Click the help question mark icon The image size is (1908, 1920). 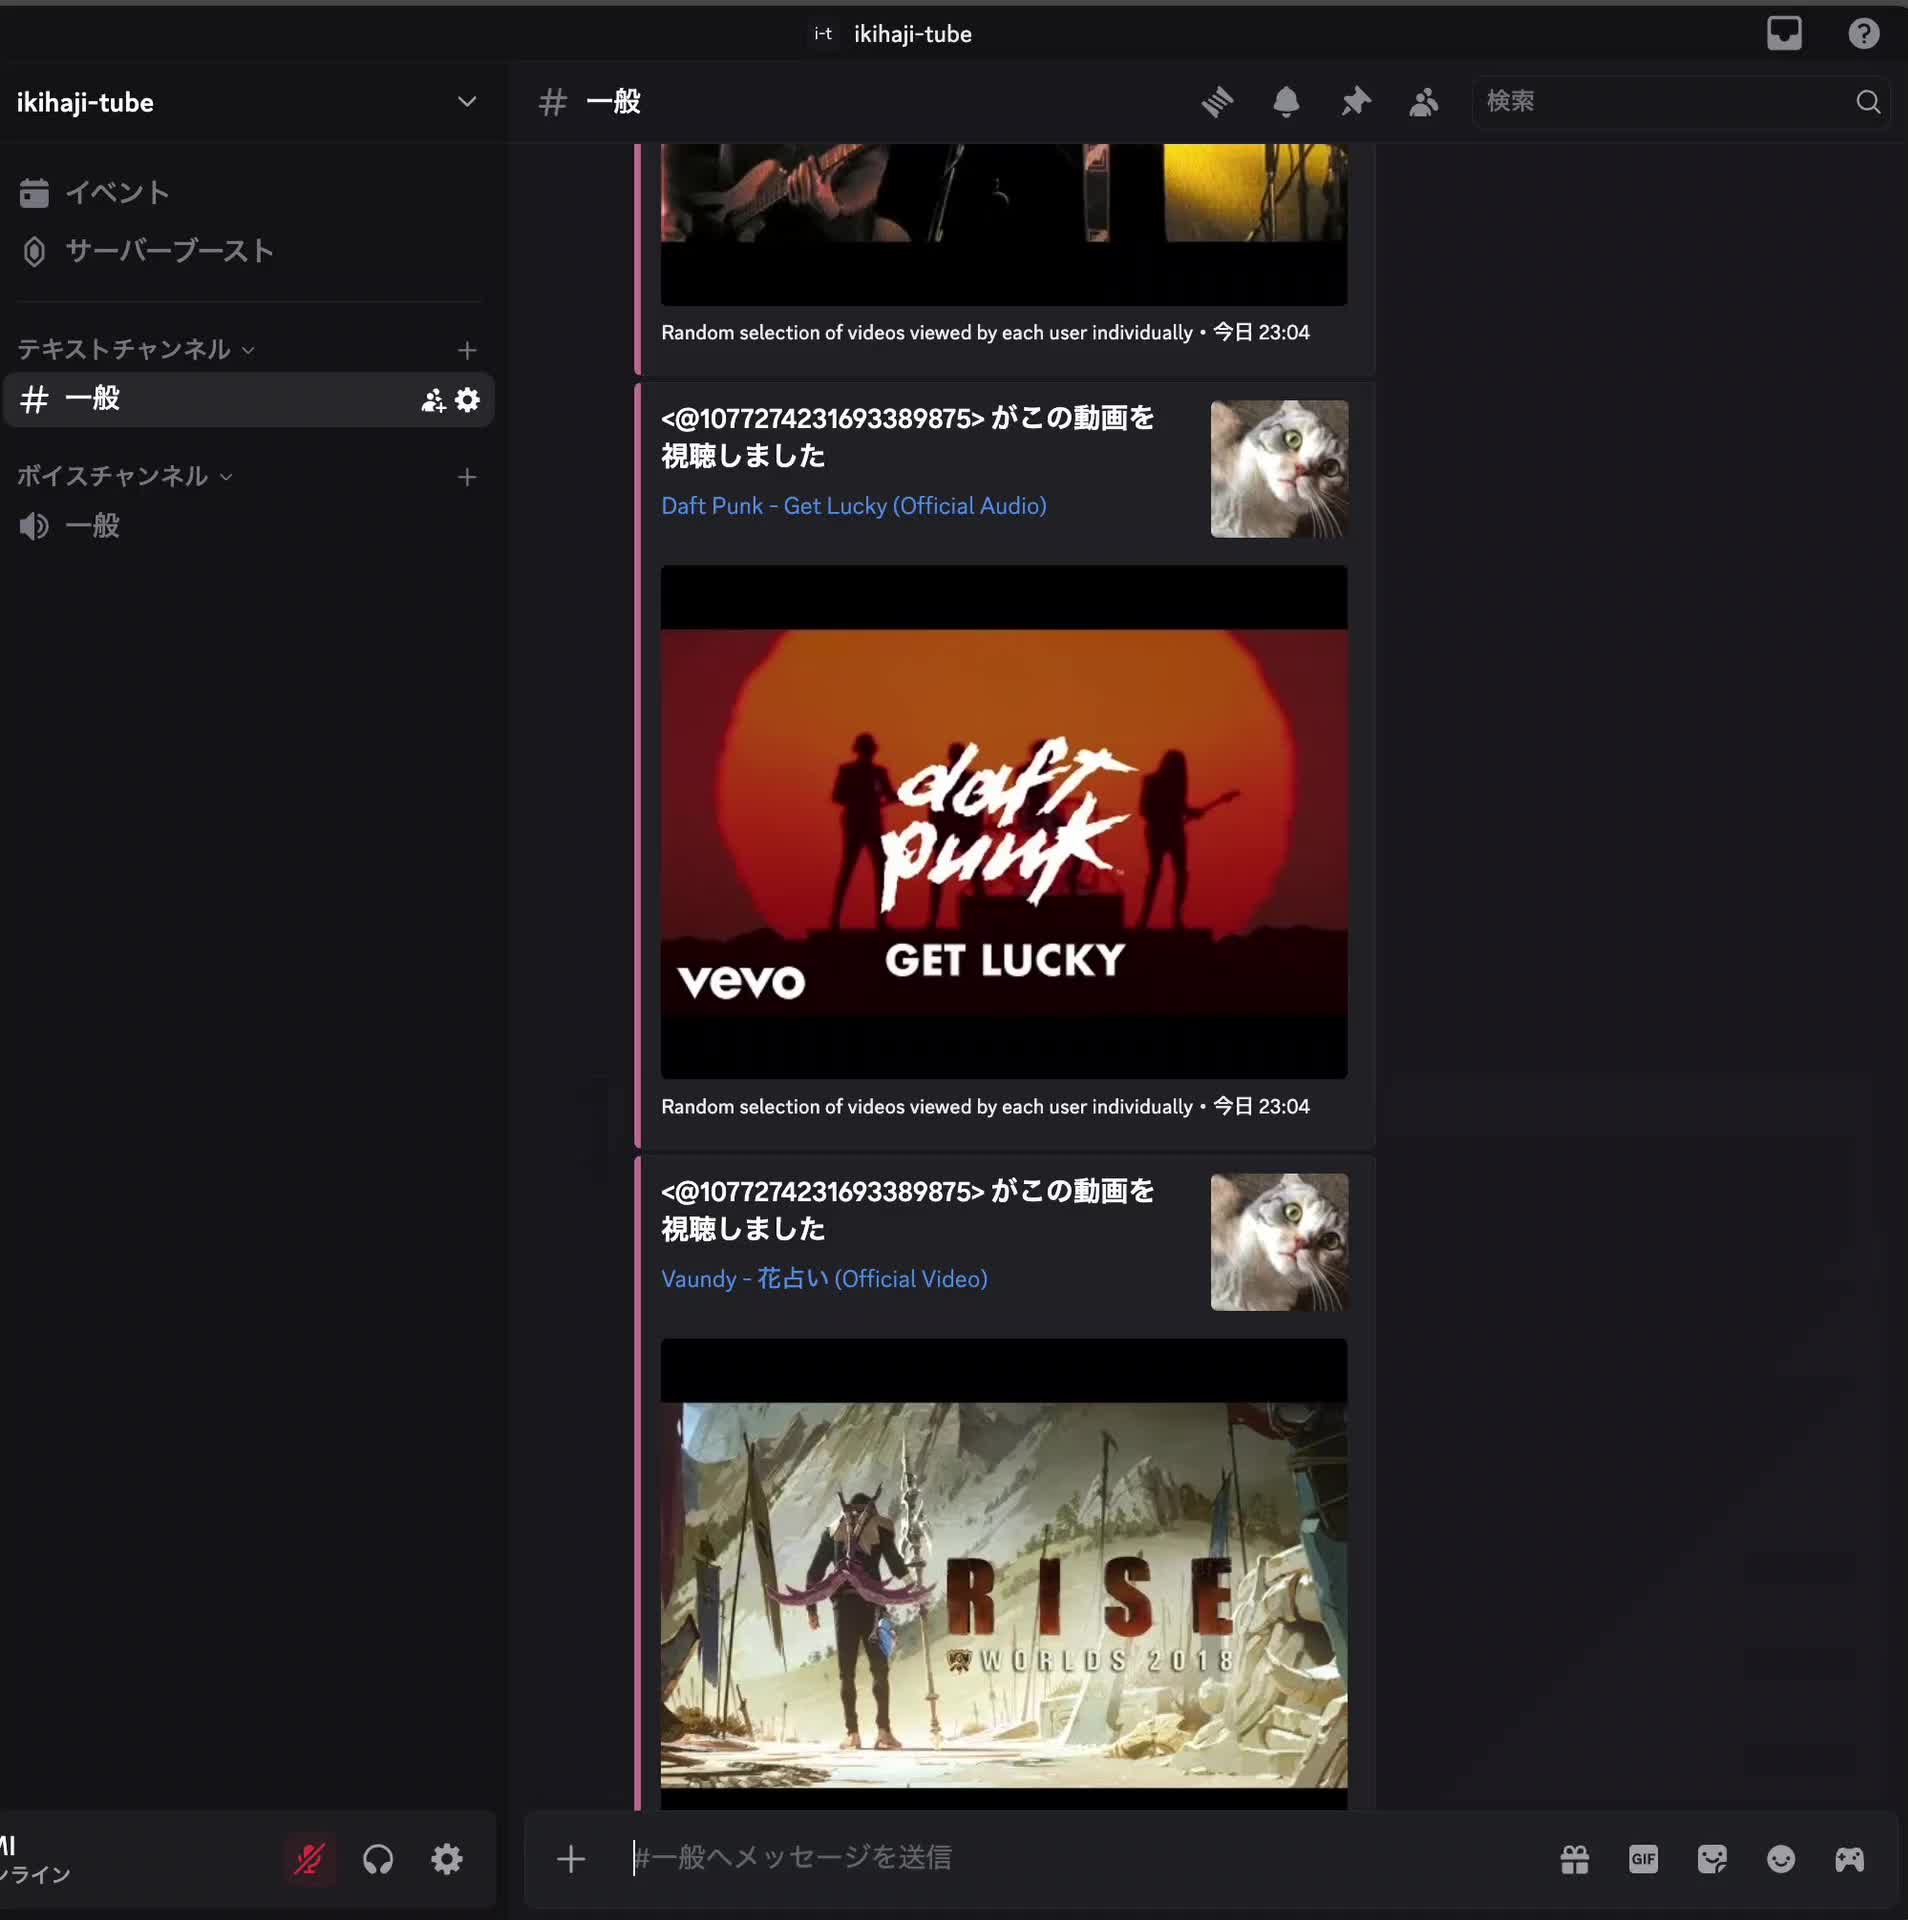[1863, 34]
